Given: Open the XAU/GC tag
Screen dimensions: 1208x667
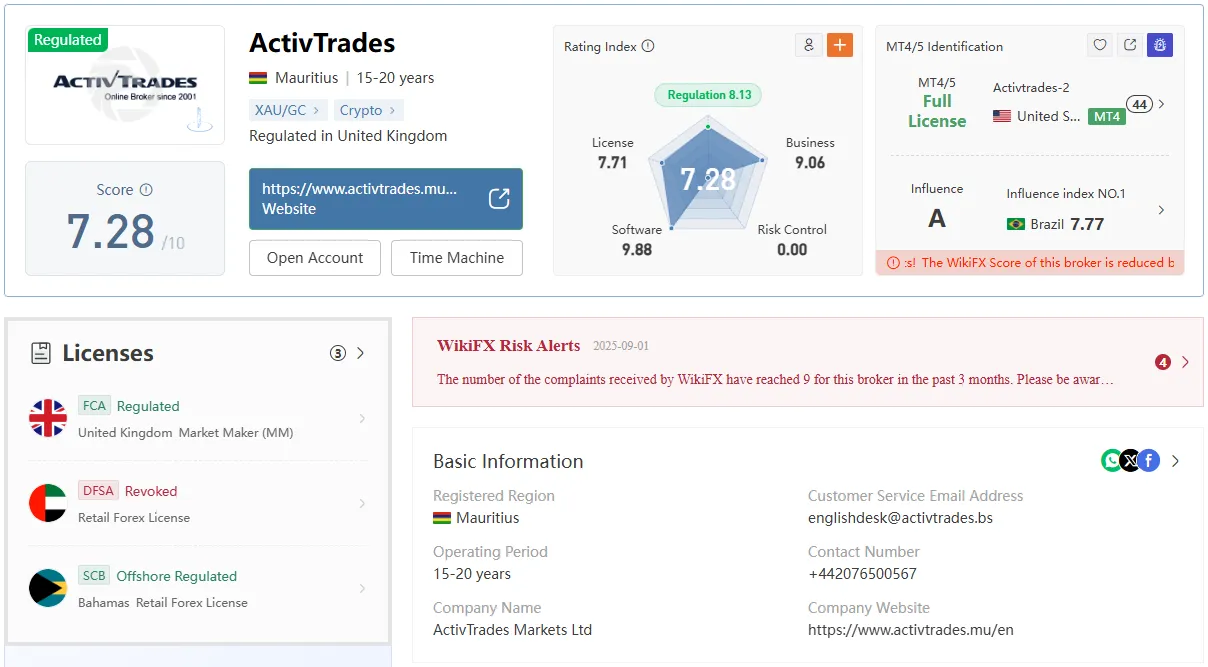Looking at the screenshot, I should (287, 110).
